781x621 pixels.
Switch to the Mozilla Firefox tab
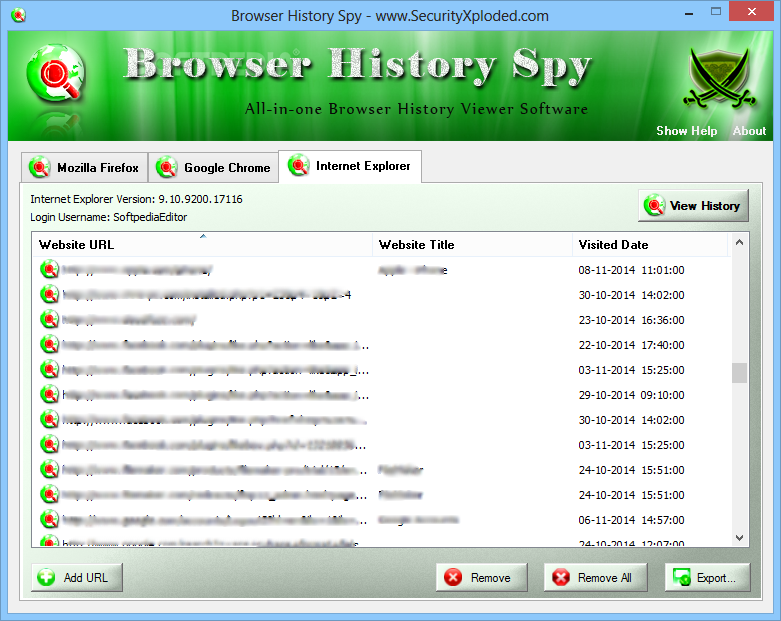tap(84, 167)
